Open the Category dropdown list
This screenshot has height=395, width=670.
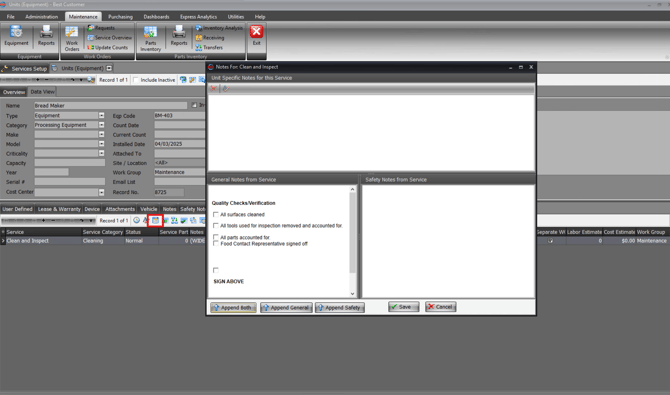[101, 125]
